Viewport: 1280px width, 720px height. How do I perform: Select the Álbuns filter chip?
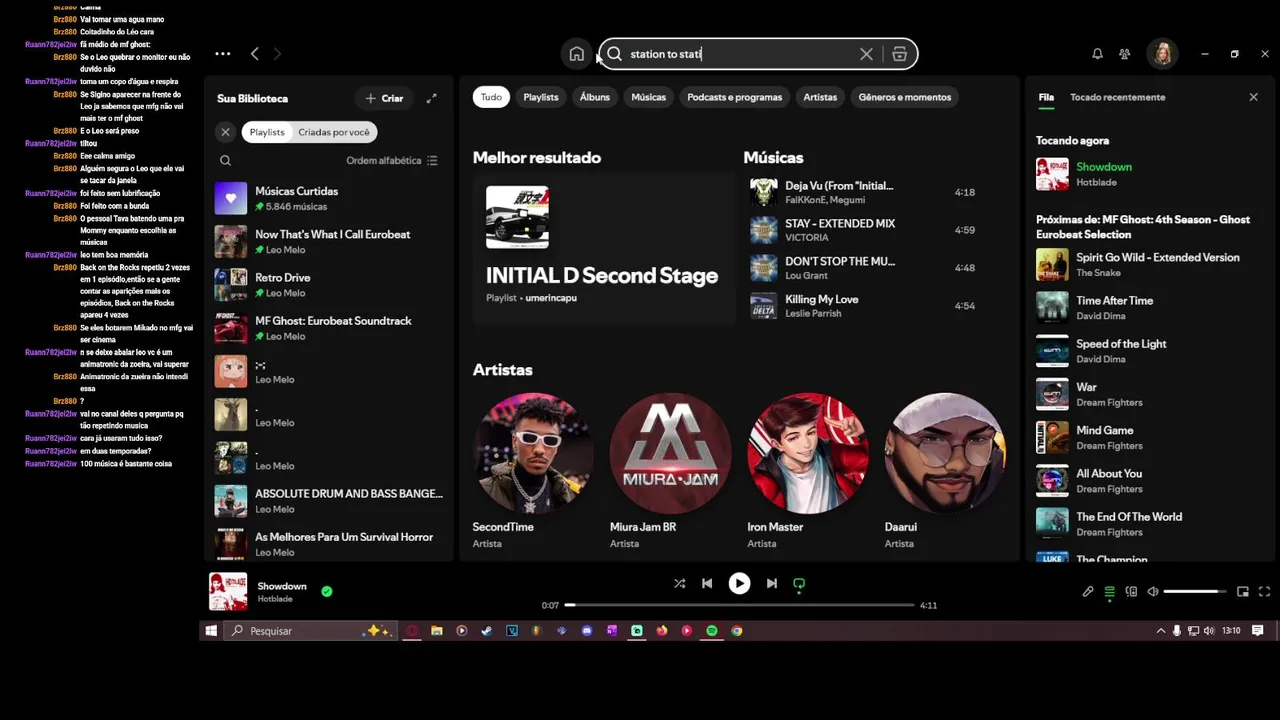click(x=594, y=97)
